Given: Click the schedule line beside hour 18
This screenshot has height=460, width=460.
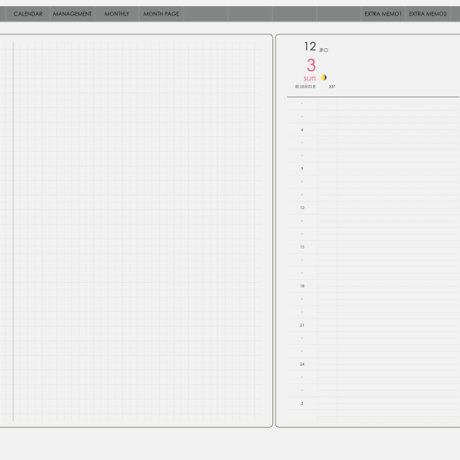Looking at the screenshot, I should coord(388,286).
